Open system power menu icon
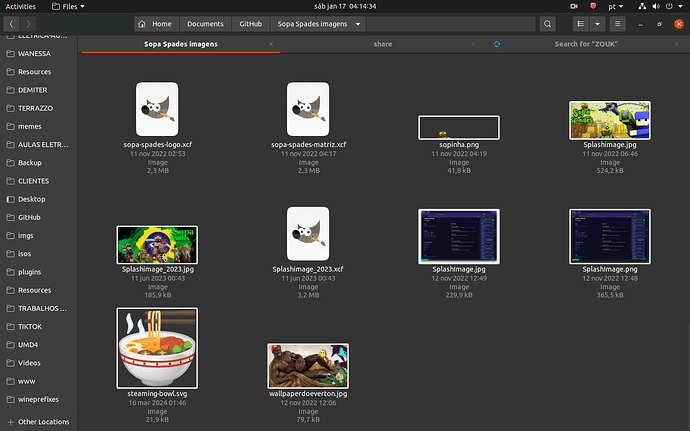This screenshot has height=431, width=690. click(669, 6)
